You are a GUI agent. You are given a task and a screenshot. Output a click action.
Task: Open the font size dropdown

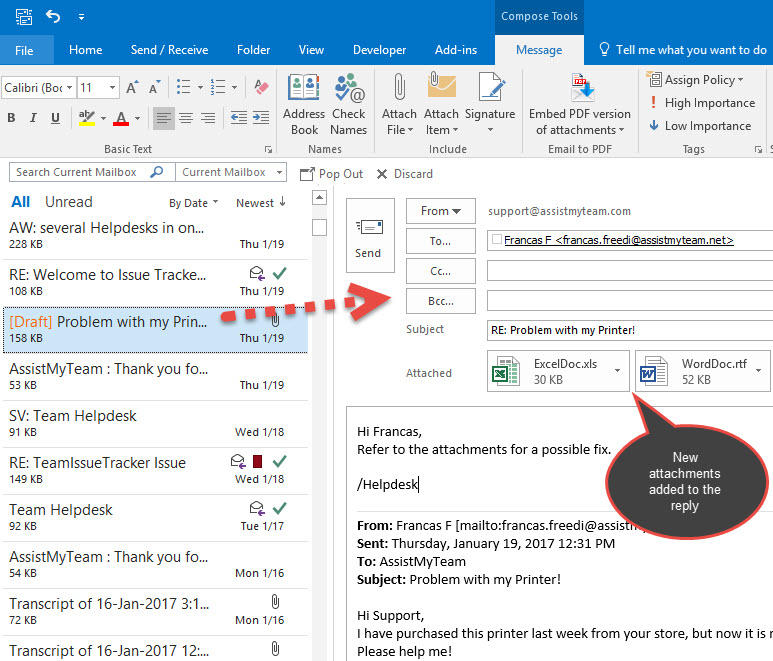[112, 88]
